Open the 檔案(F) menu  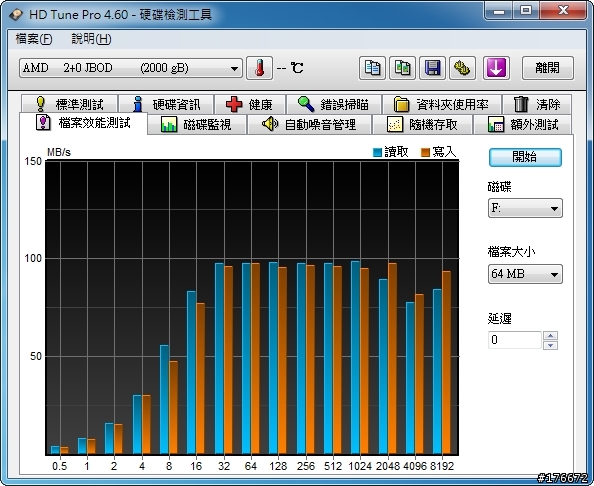click(34, 39)
